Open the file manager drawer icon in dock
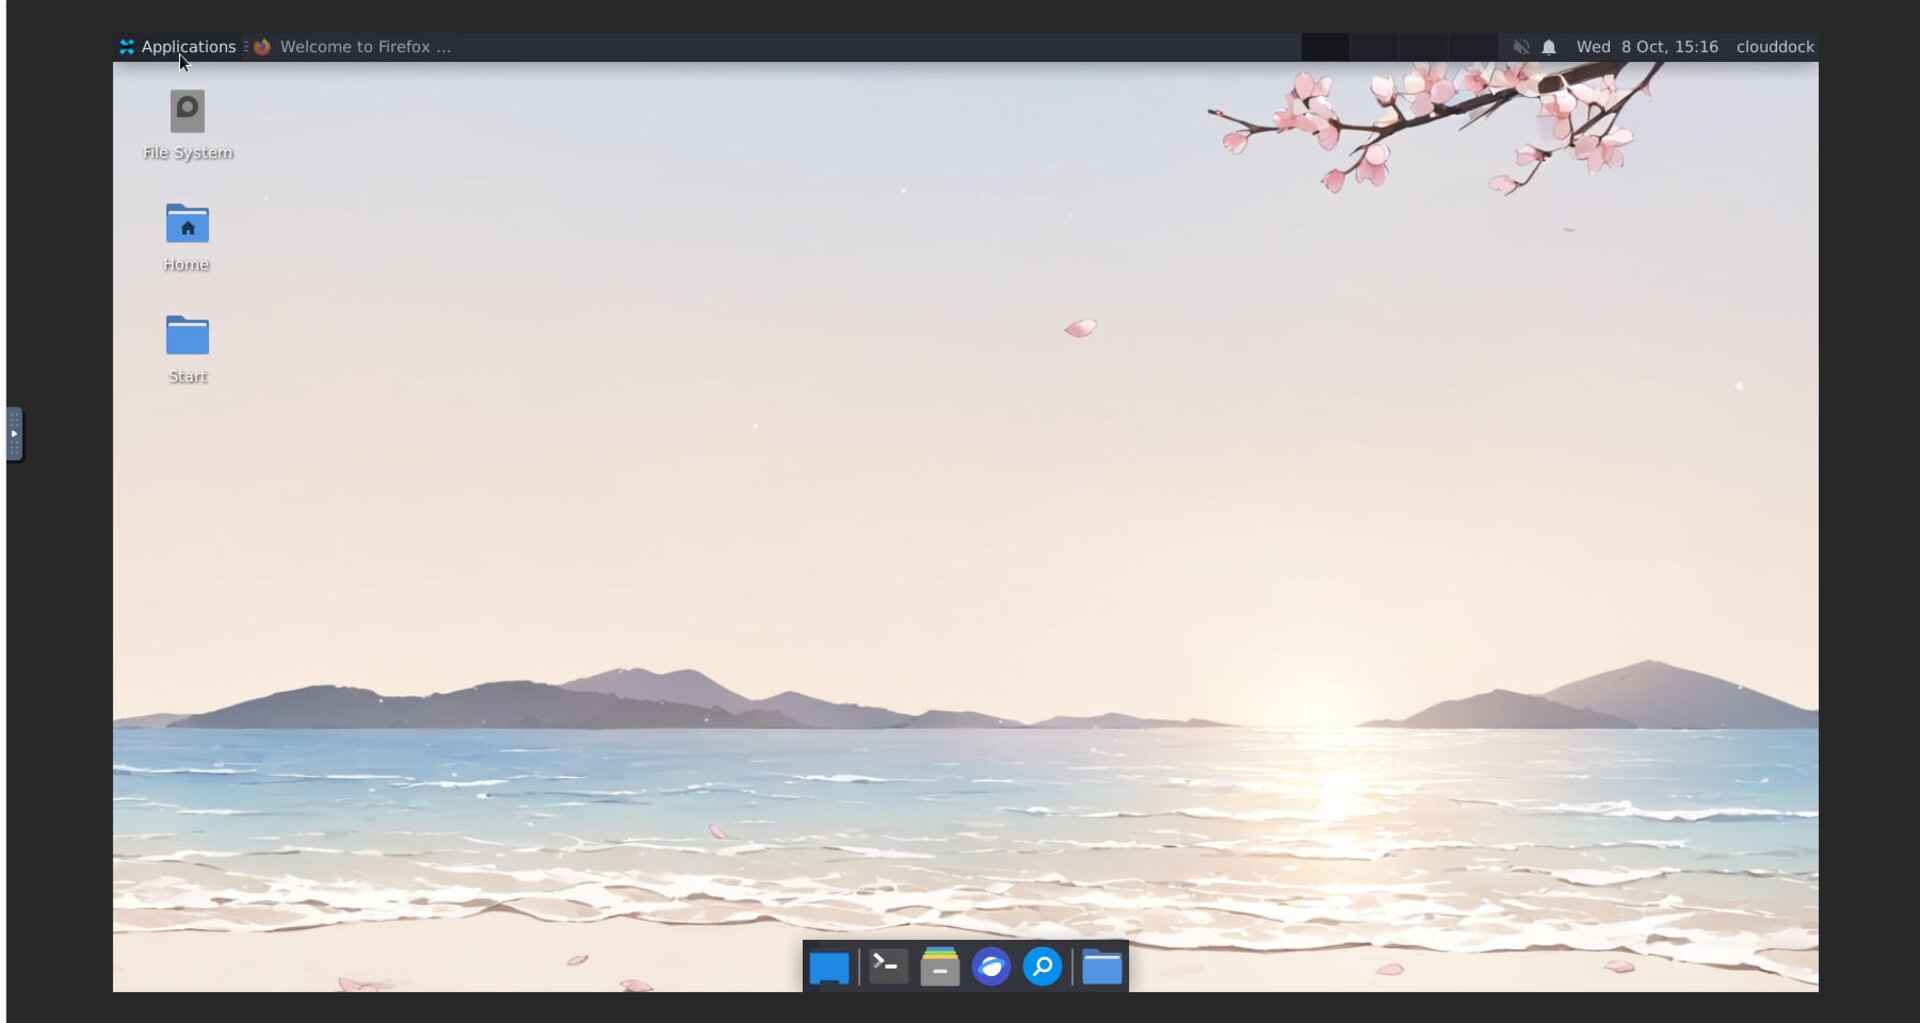The height and width of the screenshot is (1023, 1920). [x=939, y=967]
